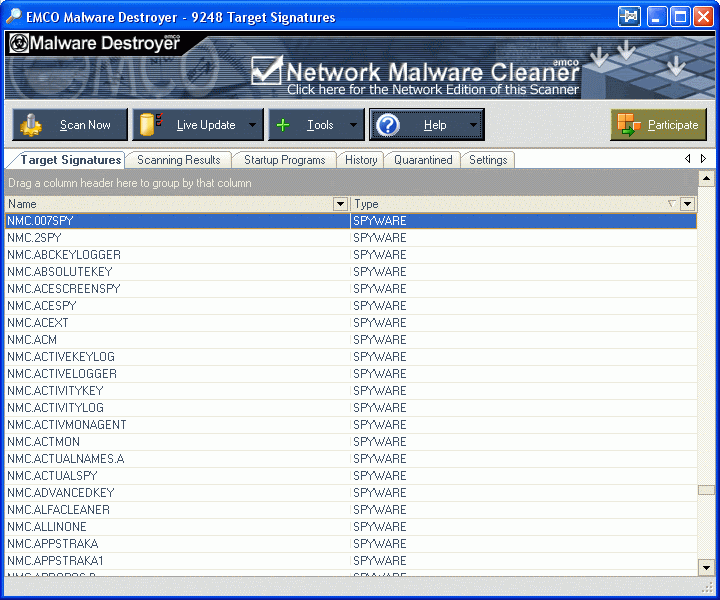Open the Tools dropdown arrow

coord(353,126)
